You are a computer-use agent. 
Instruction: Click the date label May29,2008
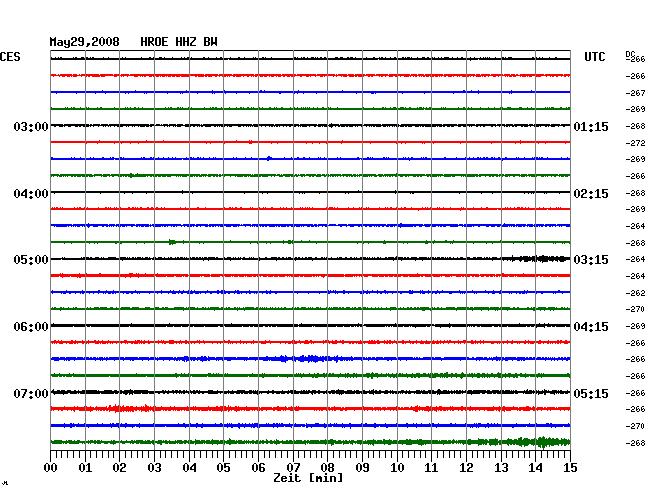85,42
